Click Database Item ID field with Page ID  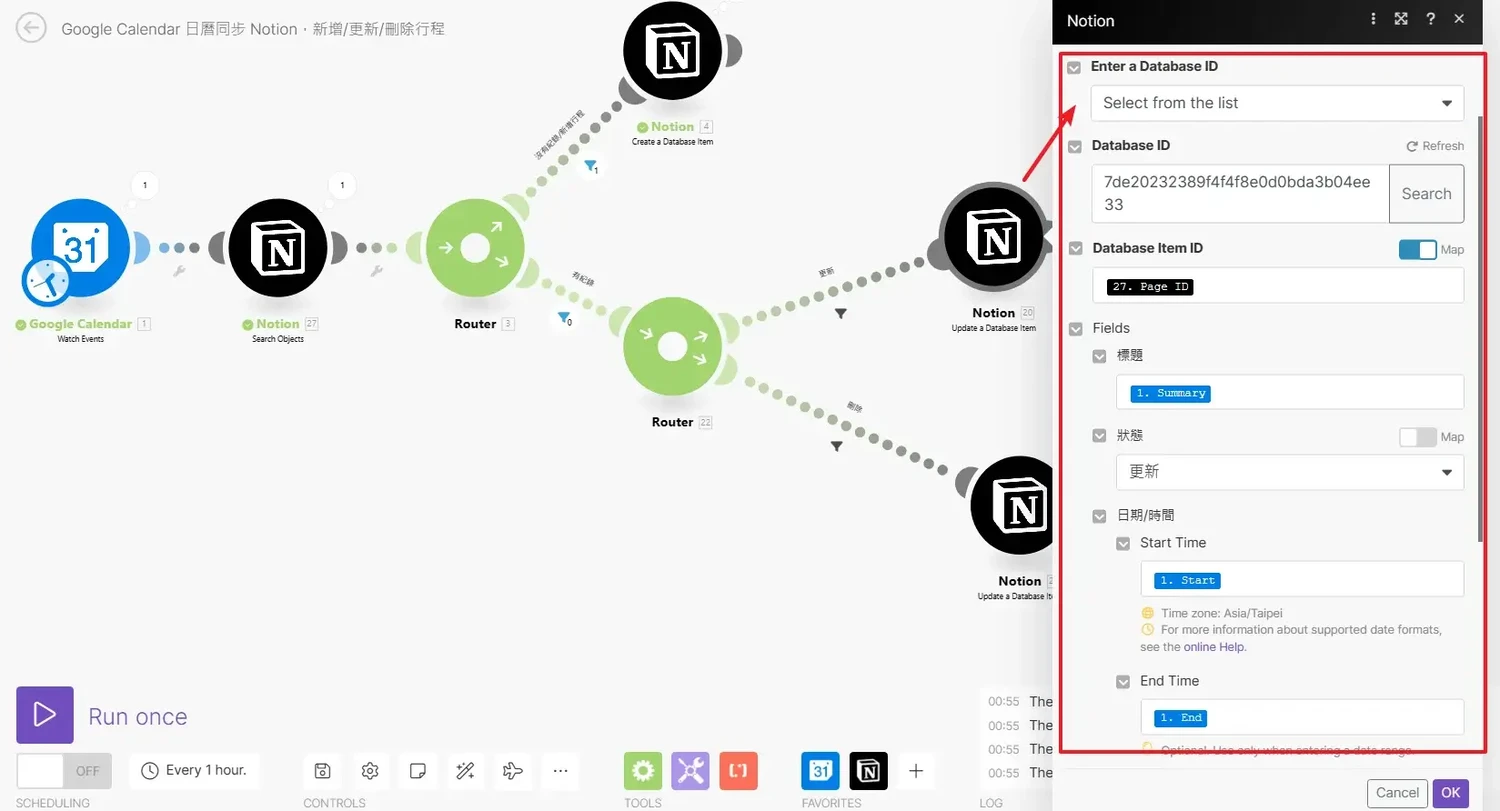(x=1278, y=286)
